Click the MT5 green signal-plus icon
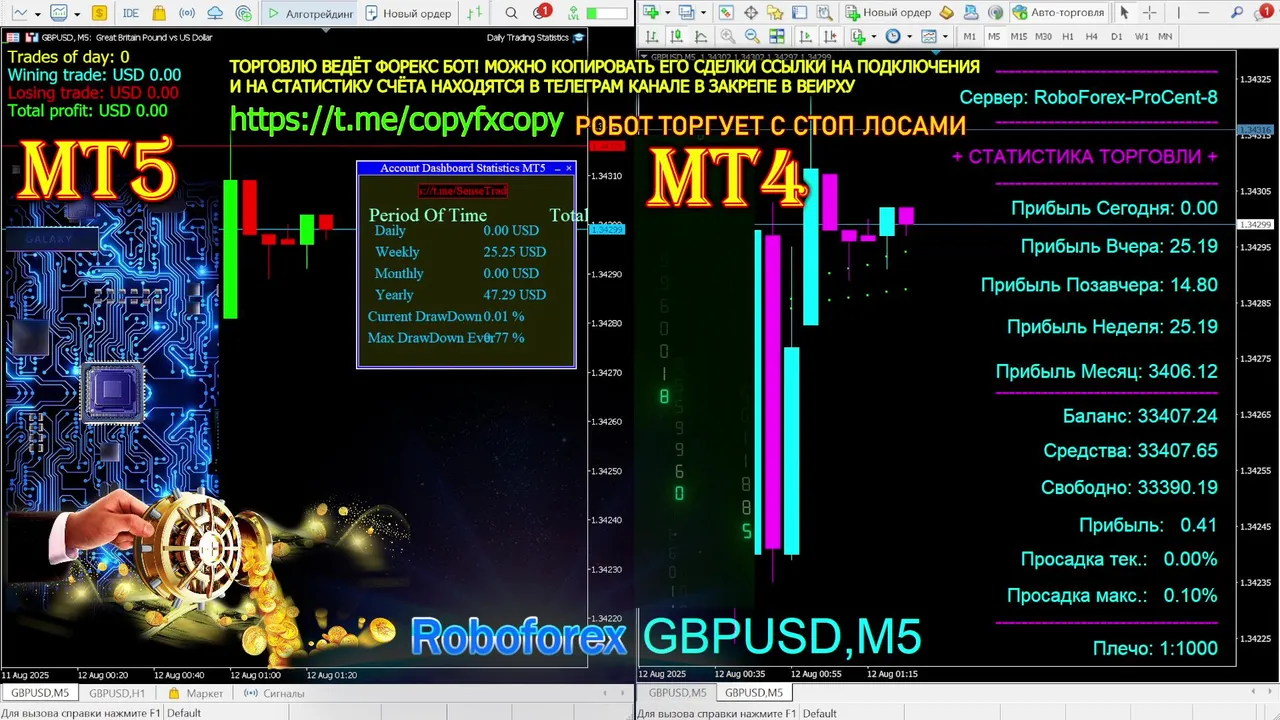This screenshot has height=720, width=1280. click(244, 13)
